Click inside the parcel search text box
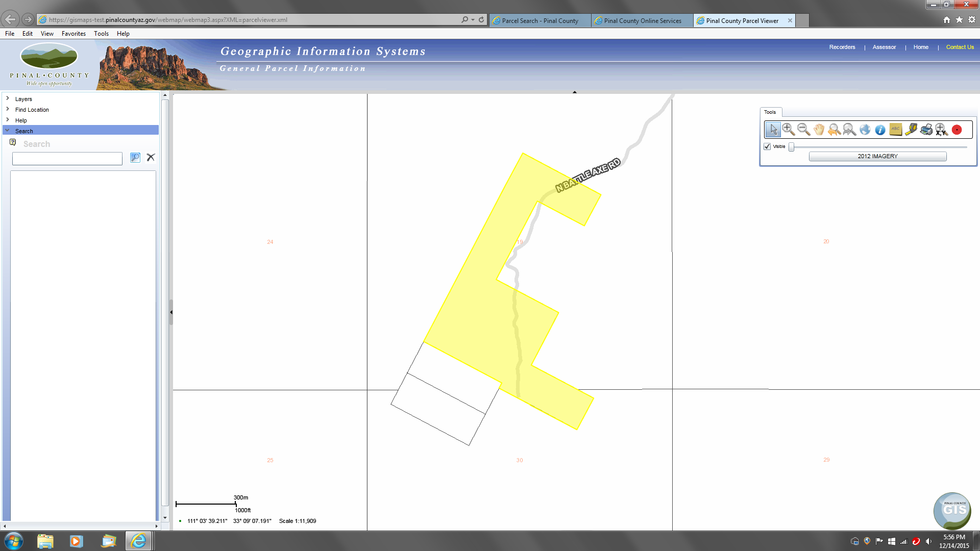 pos(67,159)
